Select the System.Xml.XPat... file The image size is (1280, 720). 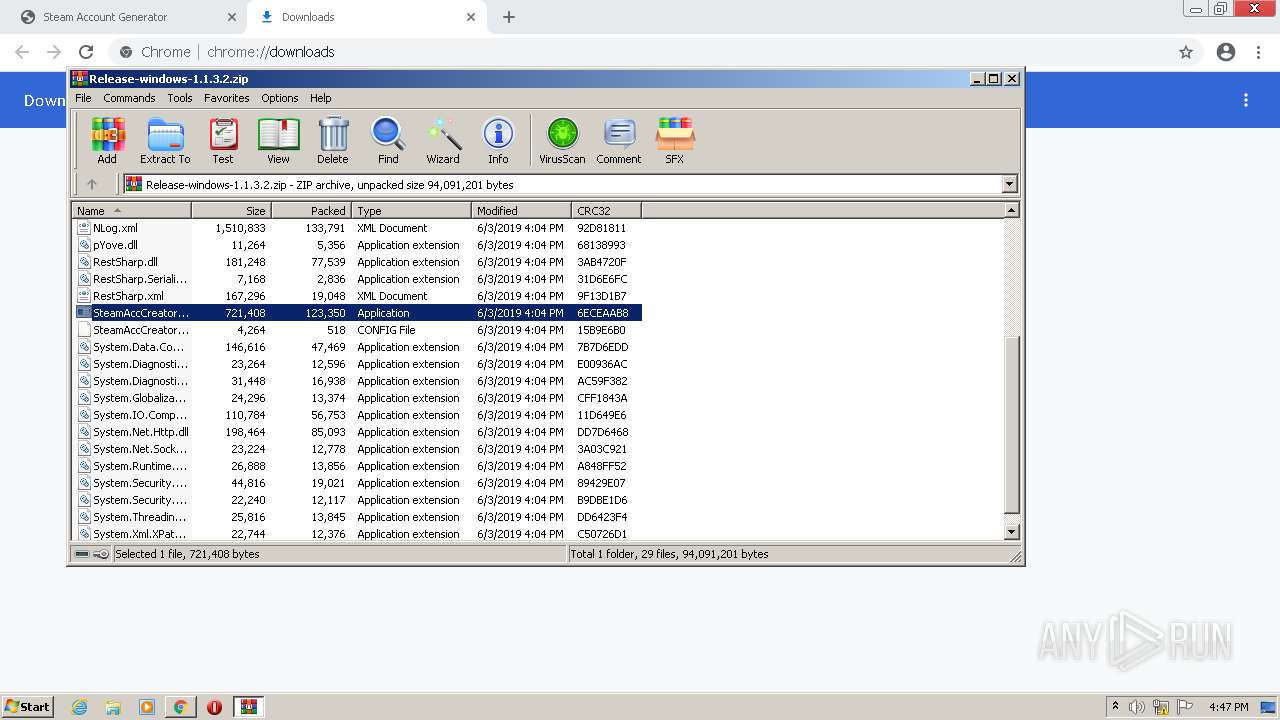point(358,534)
